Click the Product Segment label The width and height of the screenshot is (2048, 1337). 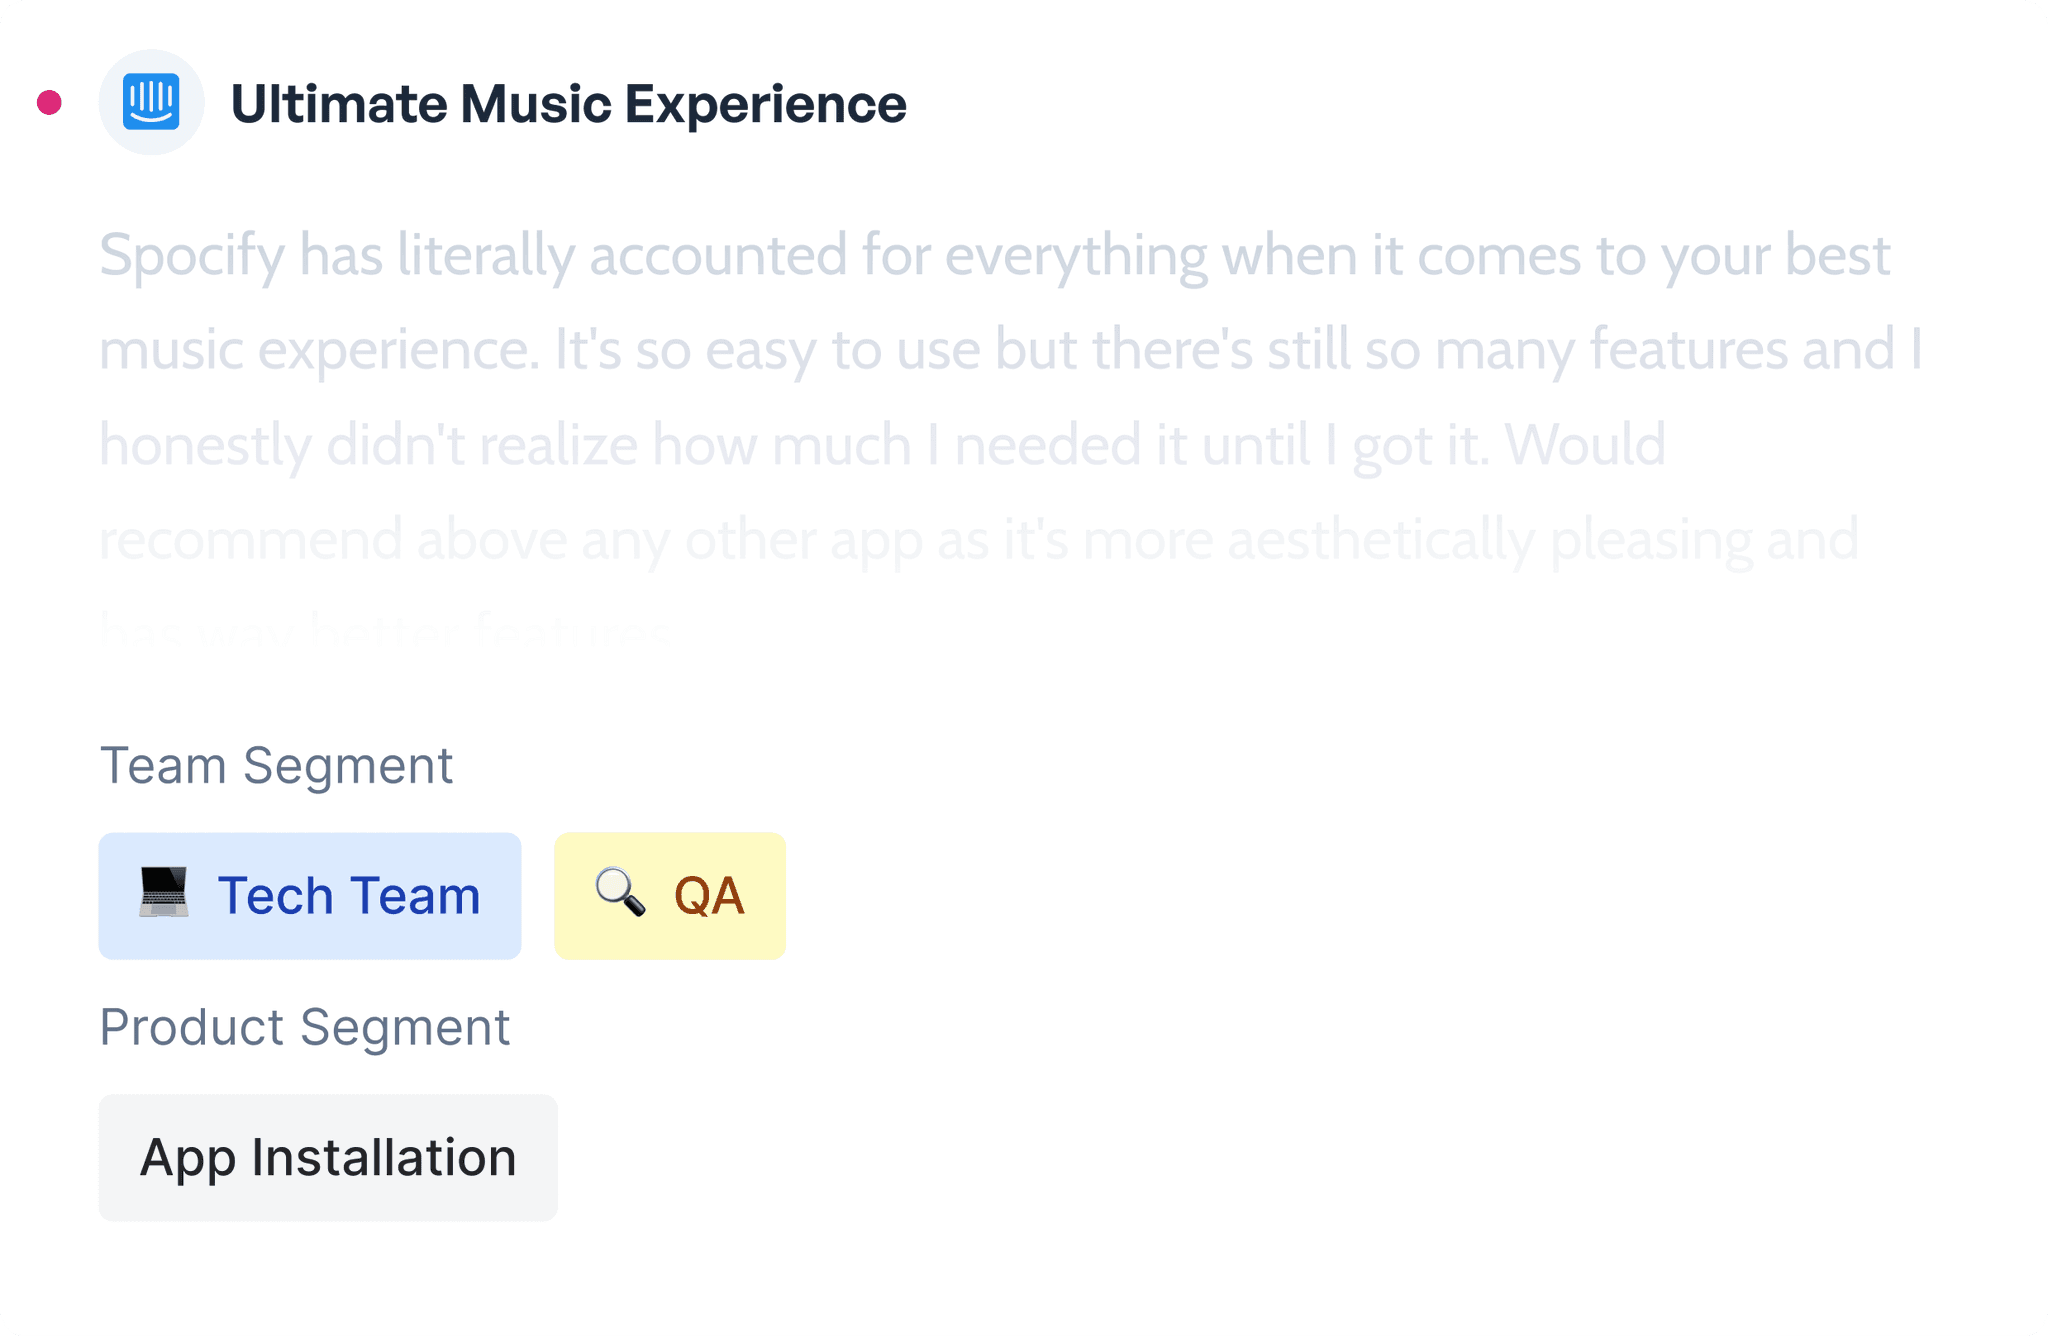[305, 1027]
